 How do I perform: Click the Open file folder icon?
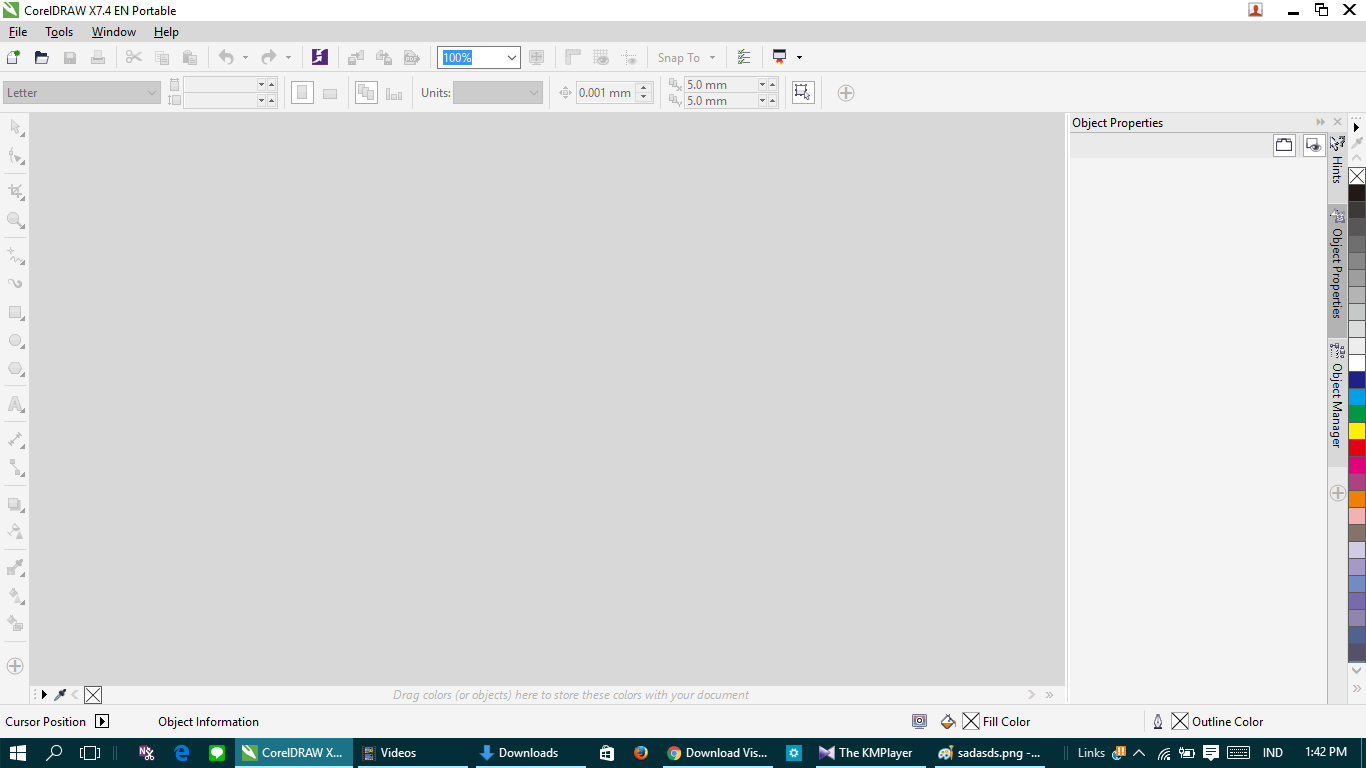point(42,57)
